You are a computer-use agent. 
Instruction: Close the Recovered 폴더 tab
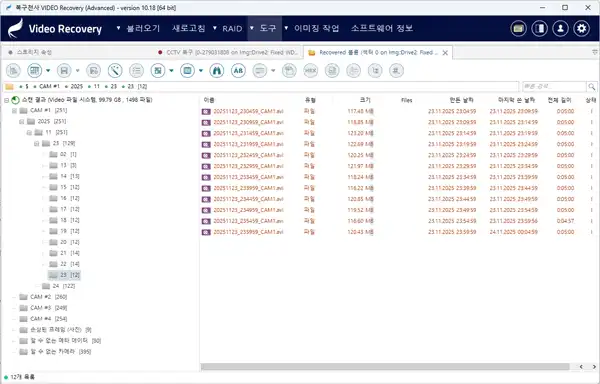click(445, 53)
